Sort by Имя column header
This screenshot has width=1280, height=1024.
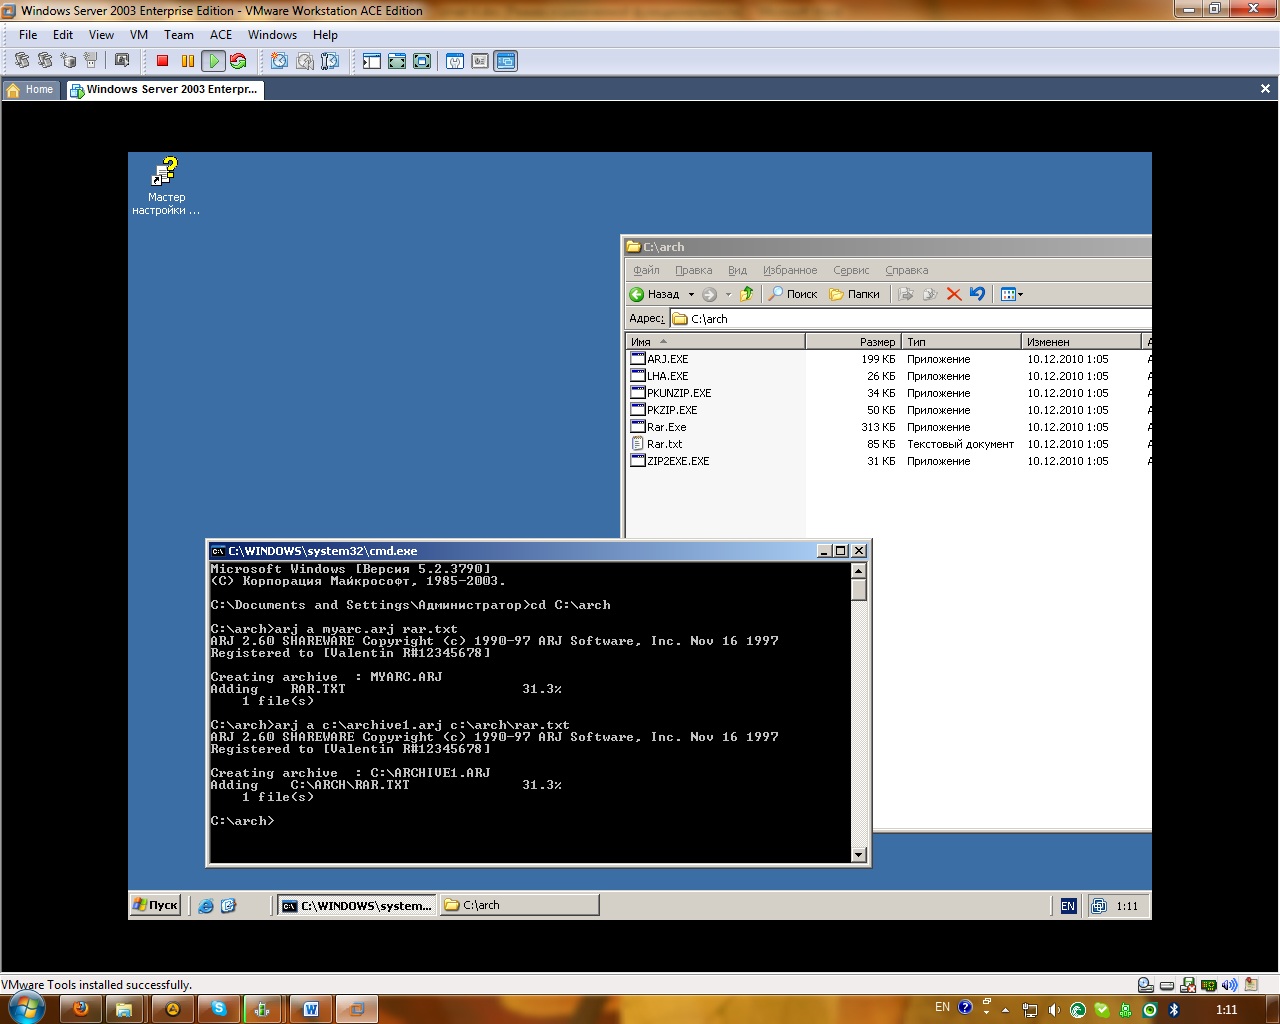715,342
